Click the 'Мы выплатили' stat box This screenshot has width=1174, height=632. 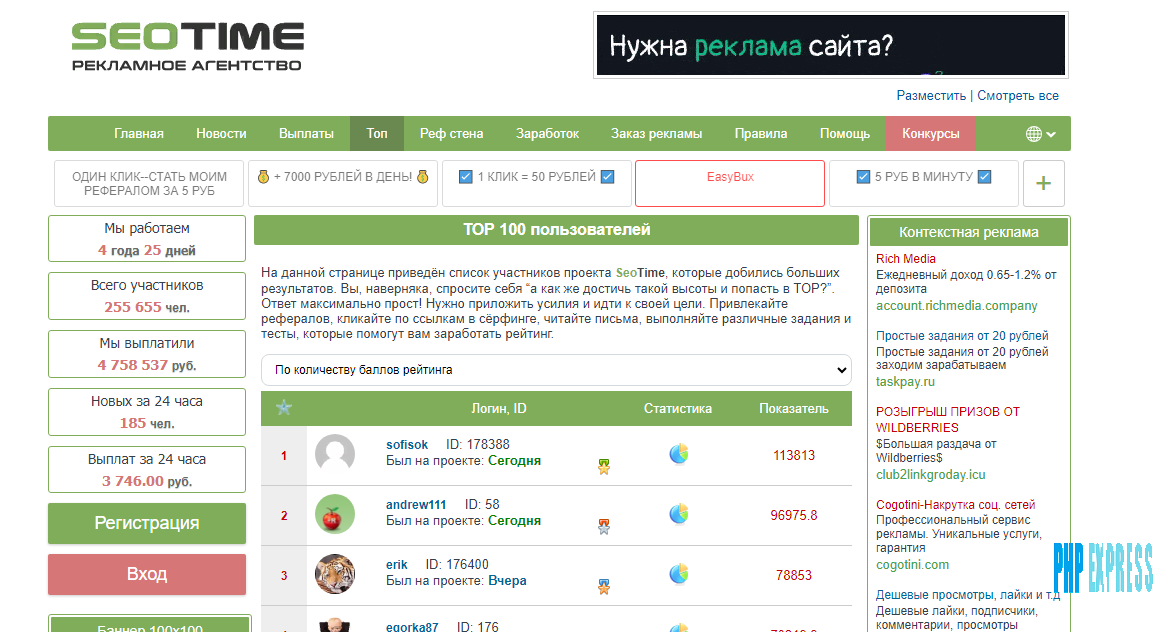(x=147, y=354)
